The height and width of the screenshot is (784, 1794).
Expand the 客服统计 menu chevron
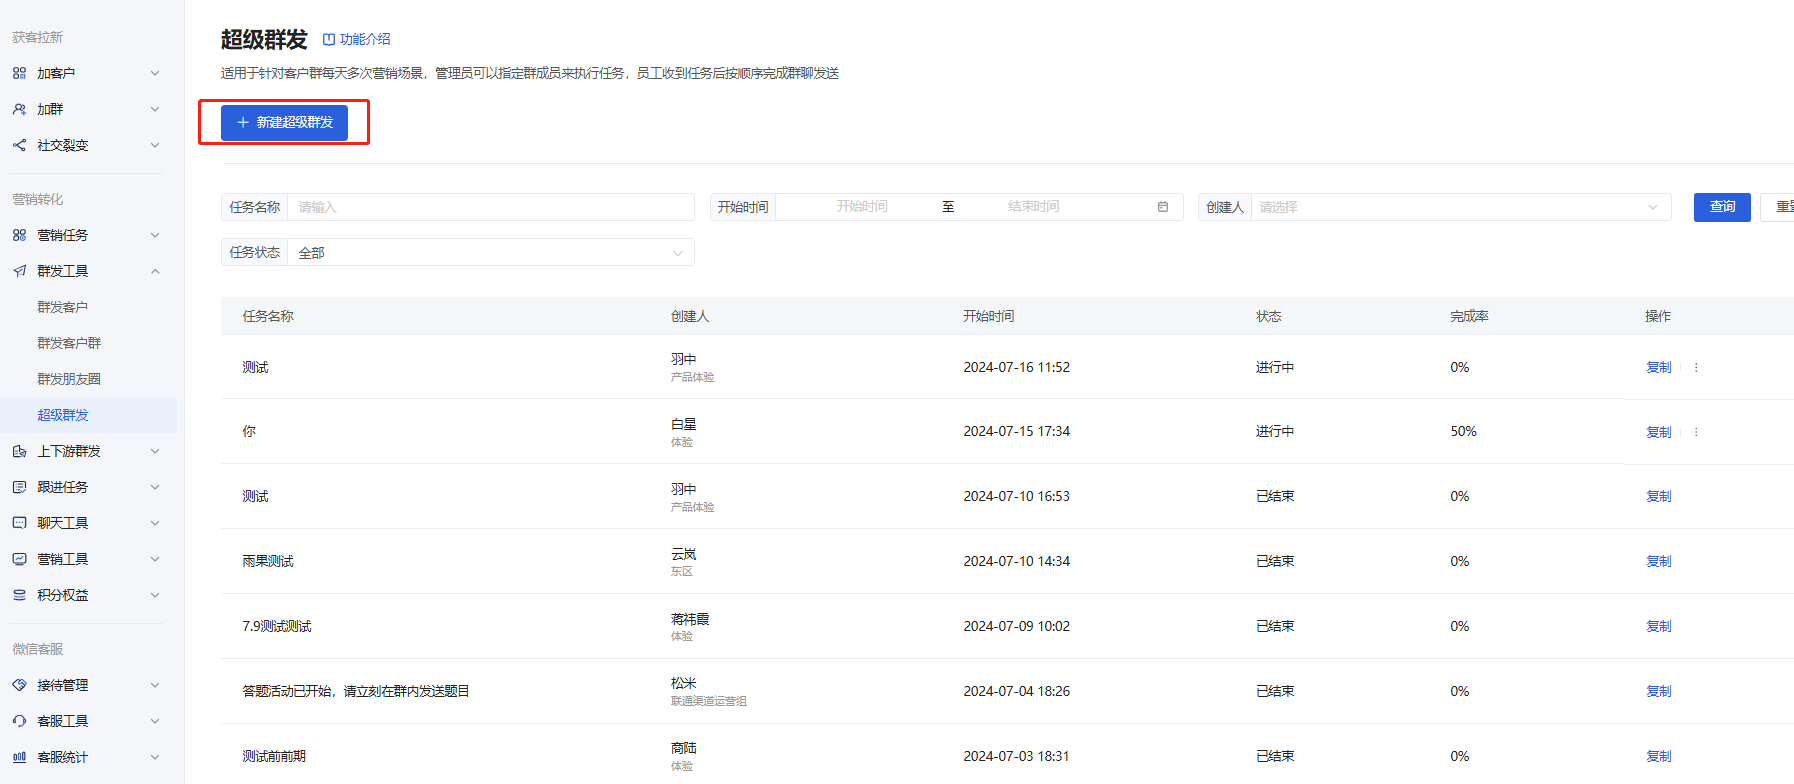(155, 757)
